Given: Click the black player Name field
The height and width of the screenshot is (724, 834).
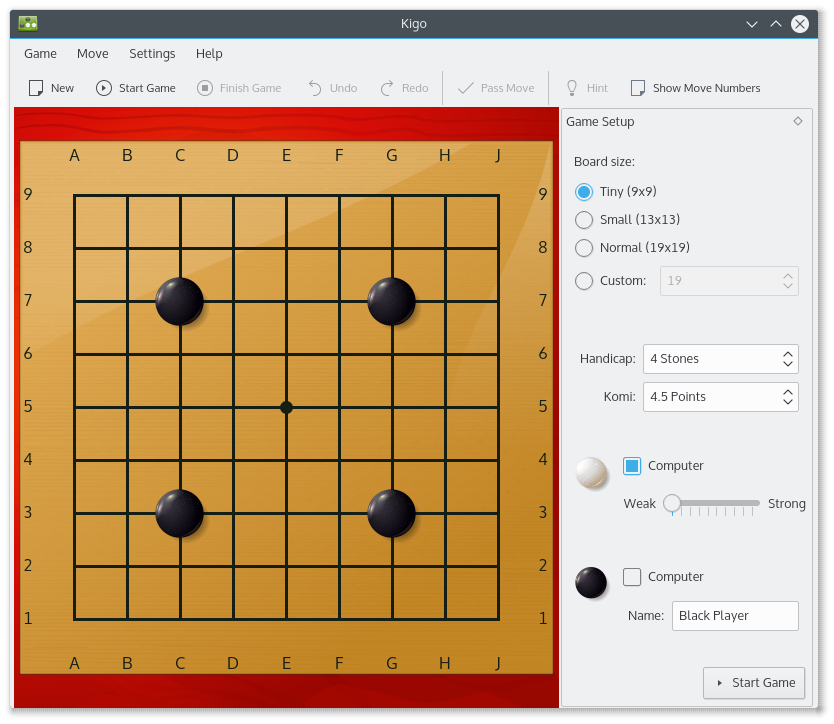Looking at the screenshot, I should [735, 616].
